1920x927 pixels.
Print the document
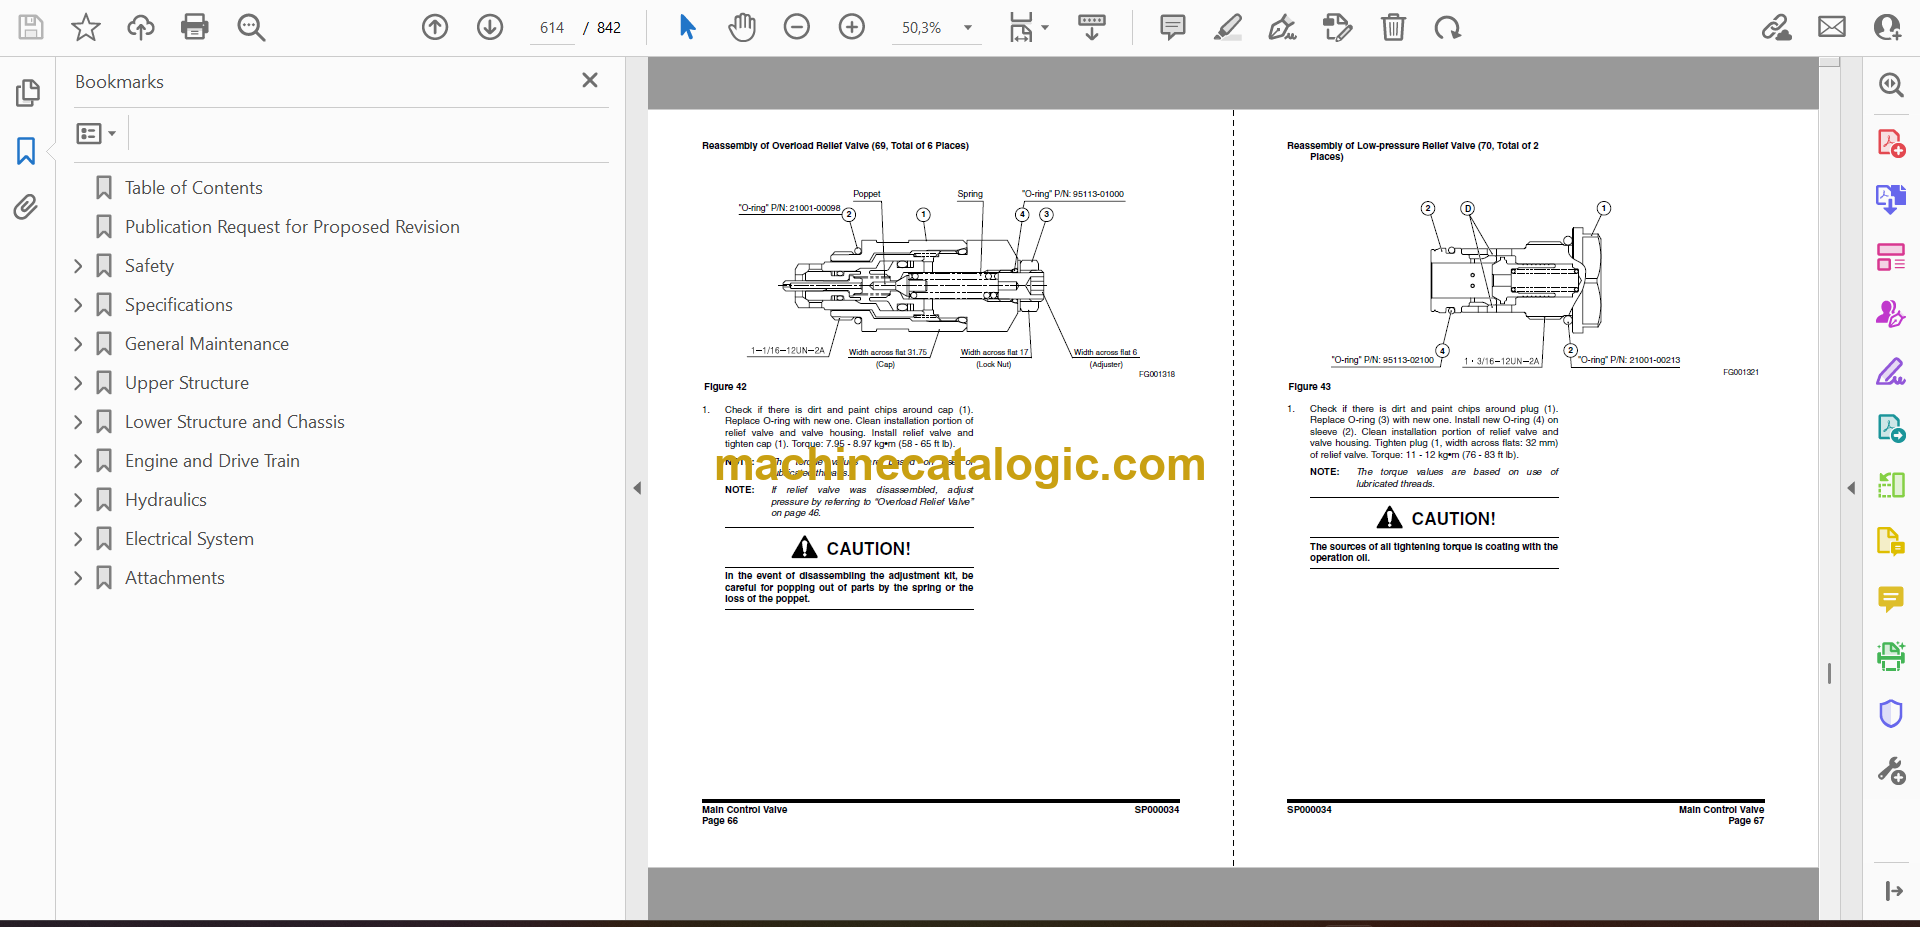195,27
